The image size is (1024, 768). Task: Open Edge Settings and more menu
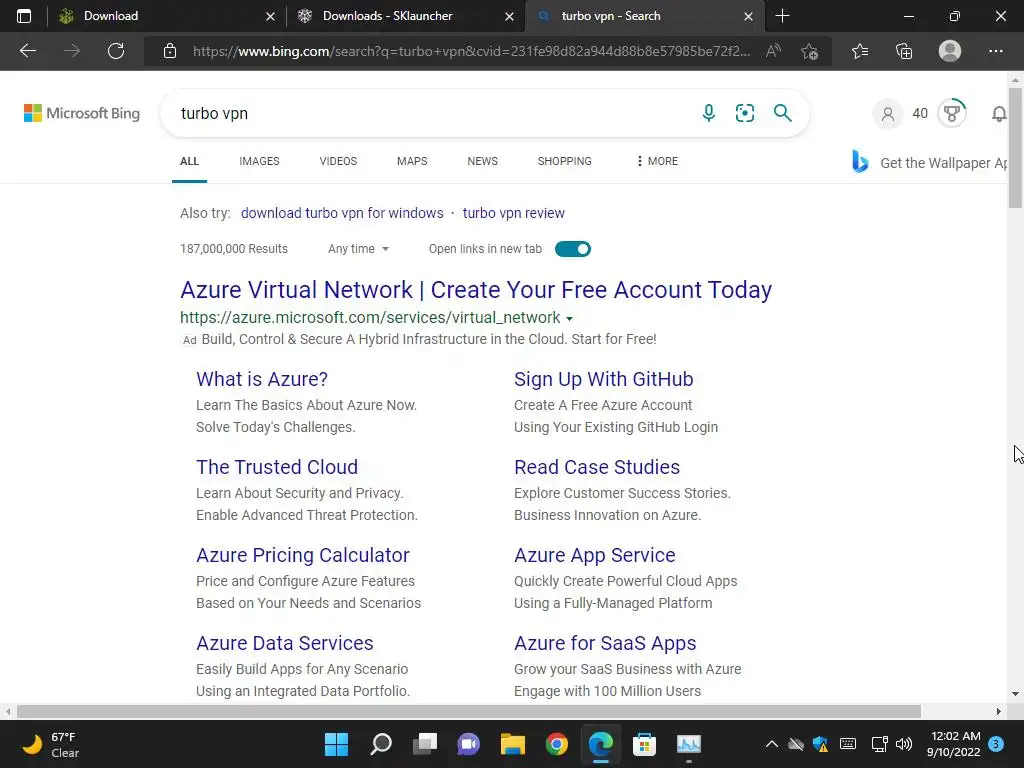(995, 51)
